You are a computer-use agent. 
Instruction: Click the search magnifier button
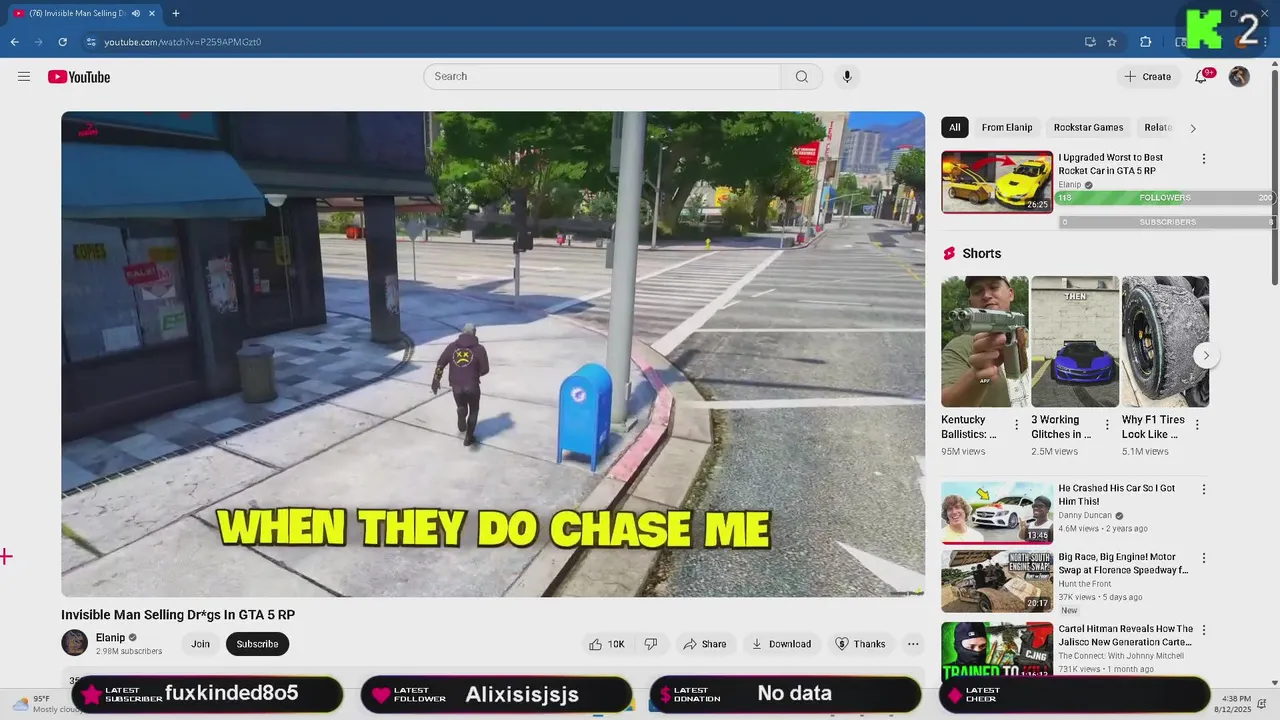(802, 77)
